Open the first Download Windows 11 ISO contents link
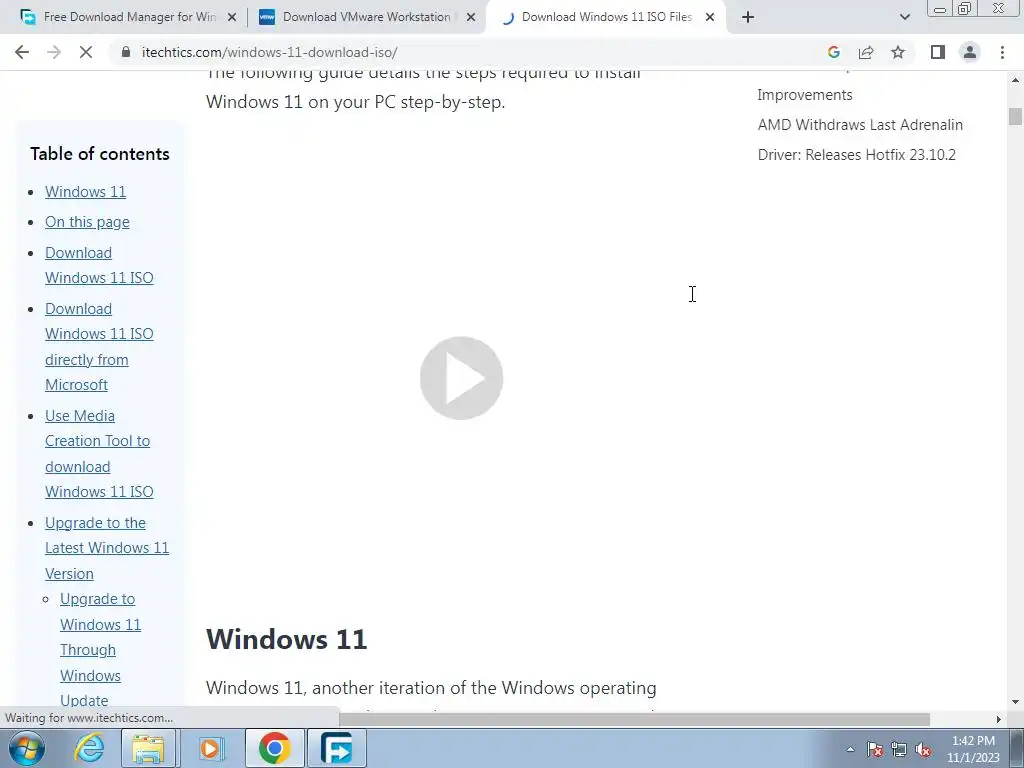Screen dimensions: 1024x768 [99, 265]
